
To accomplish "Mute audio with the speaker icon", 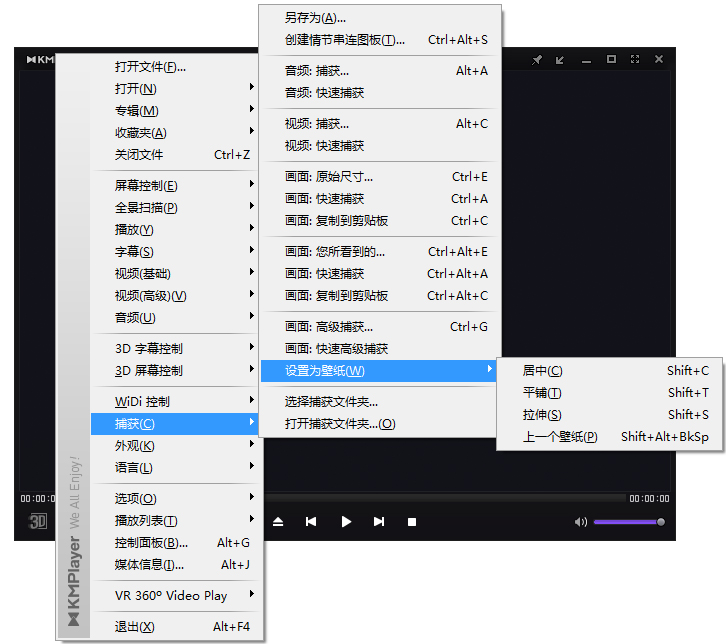I will 581,522.
